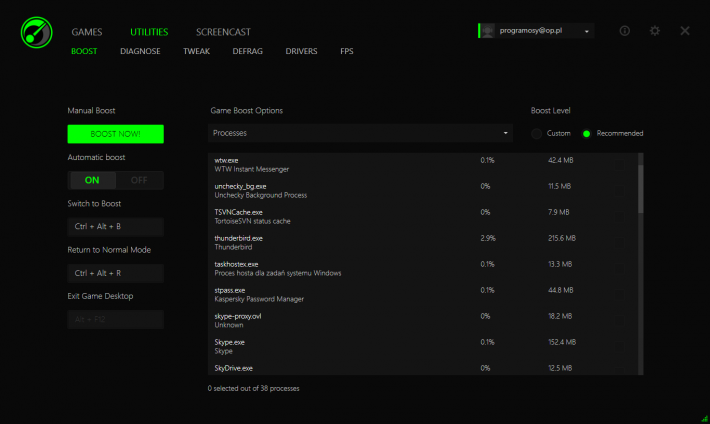The height and width of the screenshot is (424, 710).
Task: Click the window resize grip icon
Action: tap(705, 419)
